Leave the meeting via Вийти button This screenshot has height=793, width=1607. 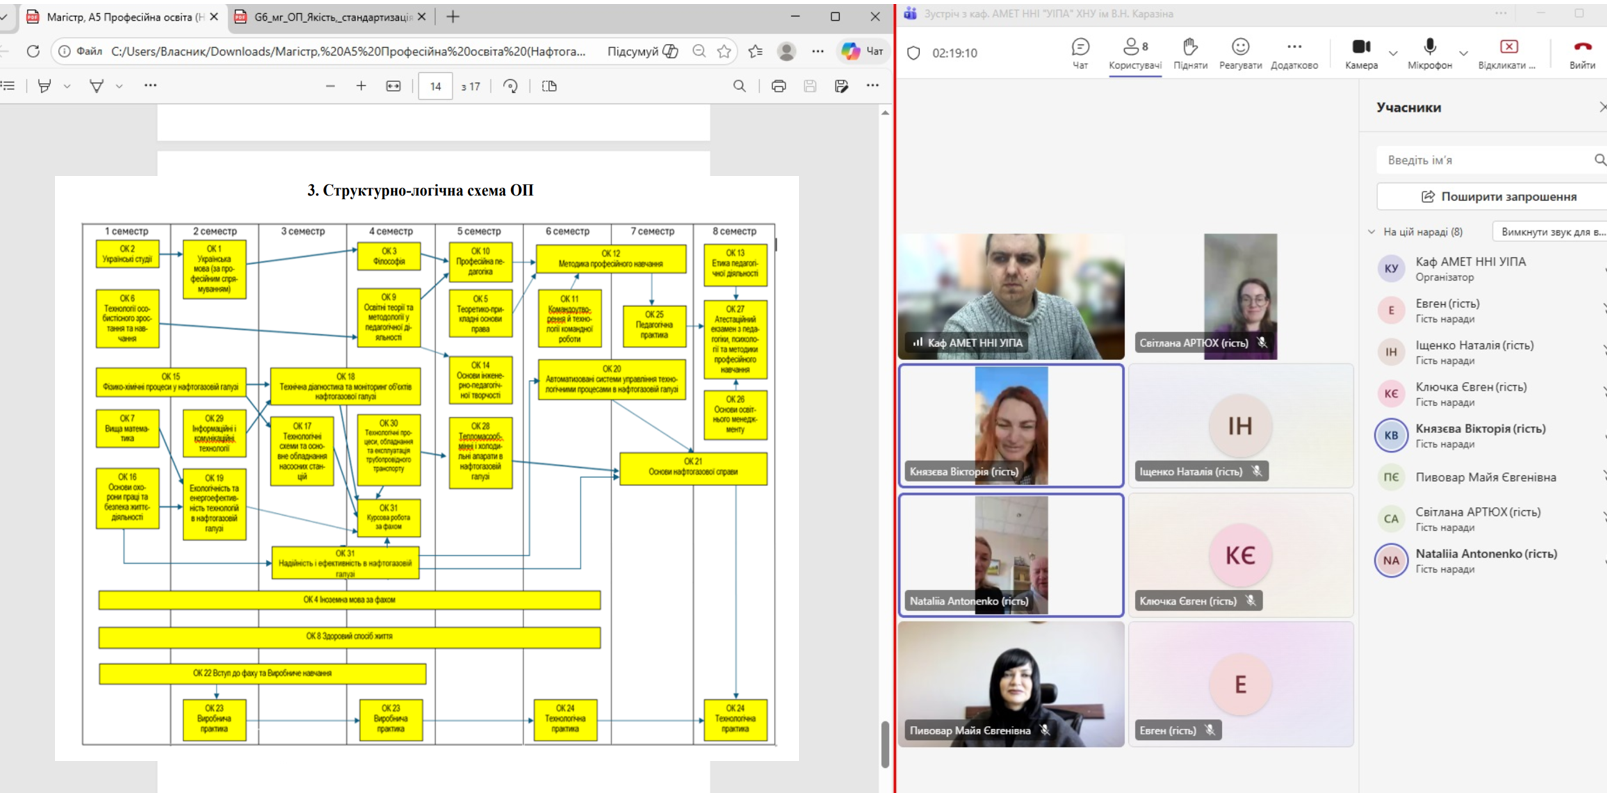[x=1582, y=53]
